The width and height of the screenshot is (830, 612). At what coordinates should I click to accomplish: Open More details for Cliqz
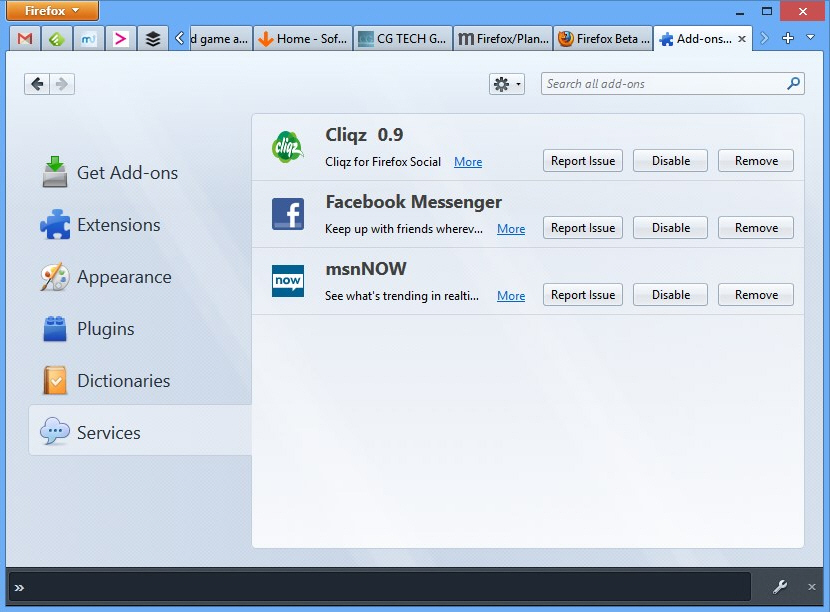pos(468,162)
